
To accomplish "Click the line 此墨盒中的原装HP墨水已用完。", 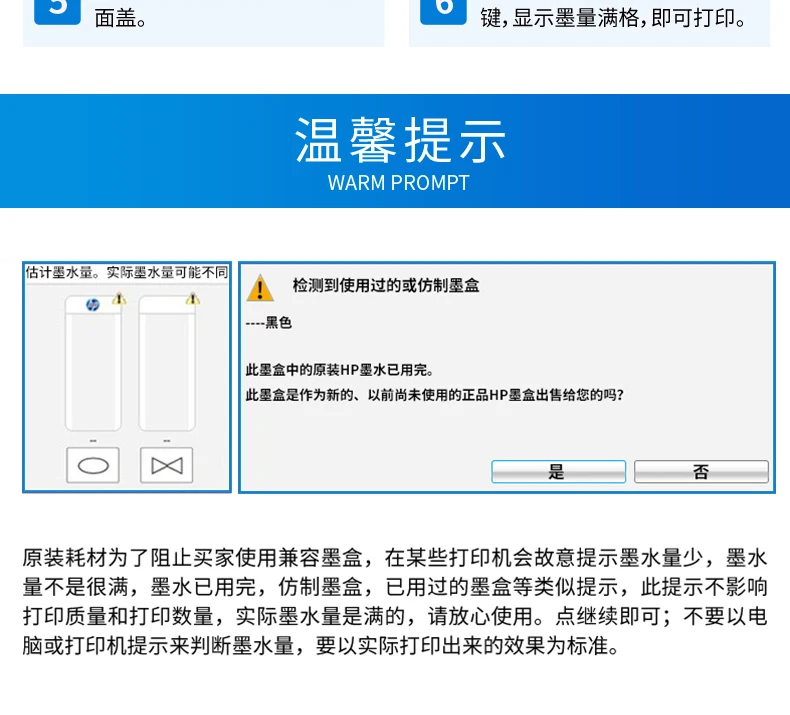I will point(340,370).
